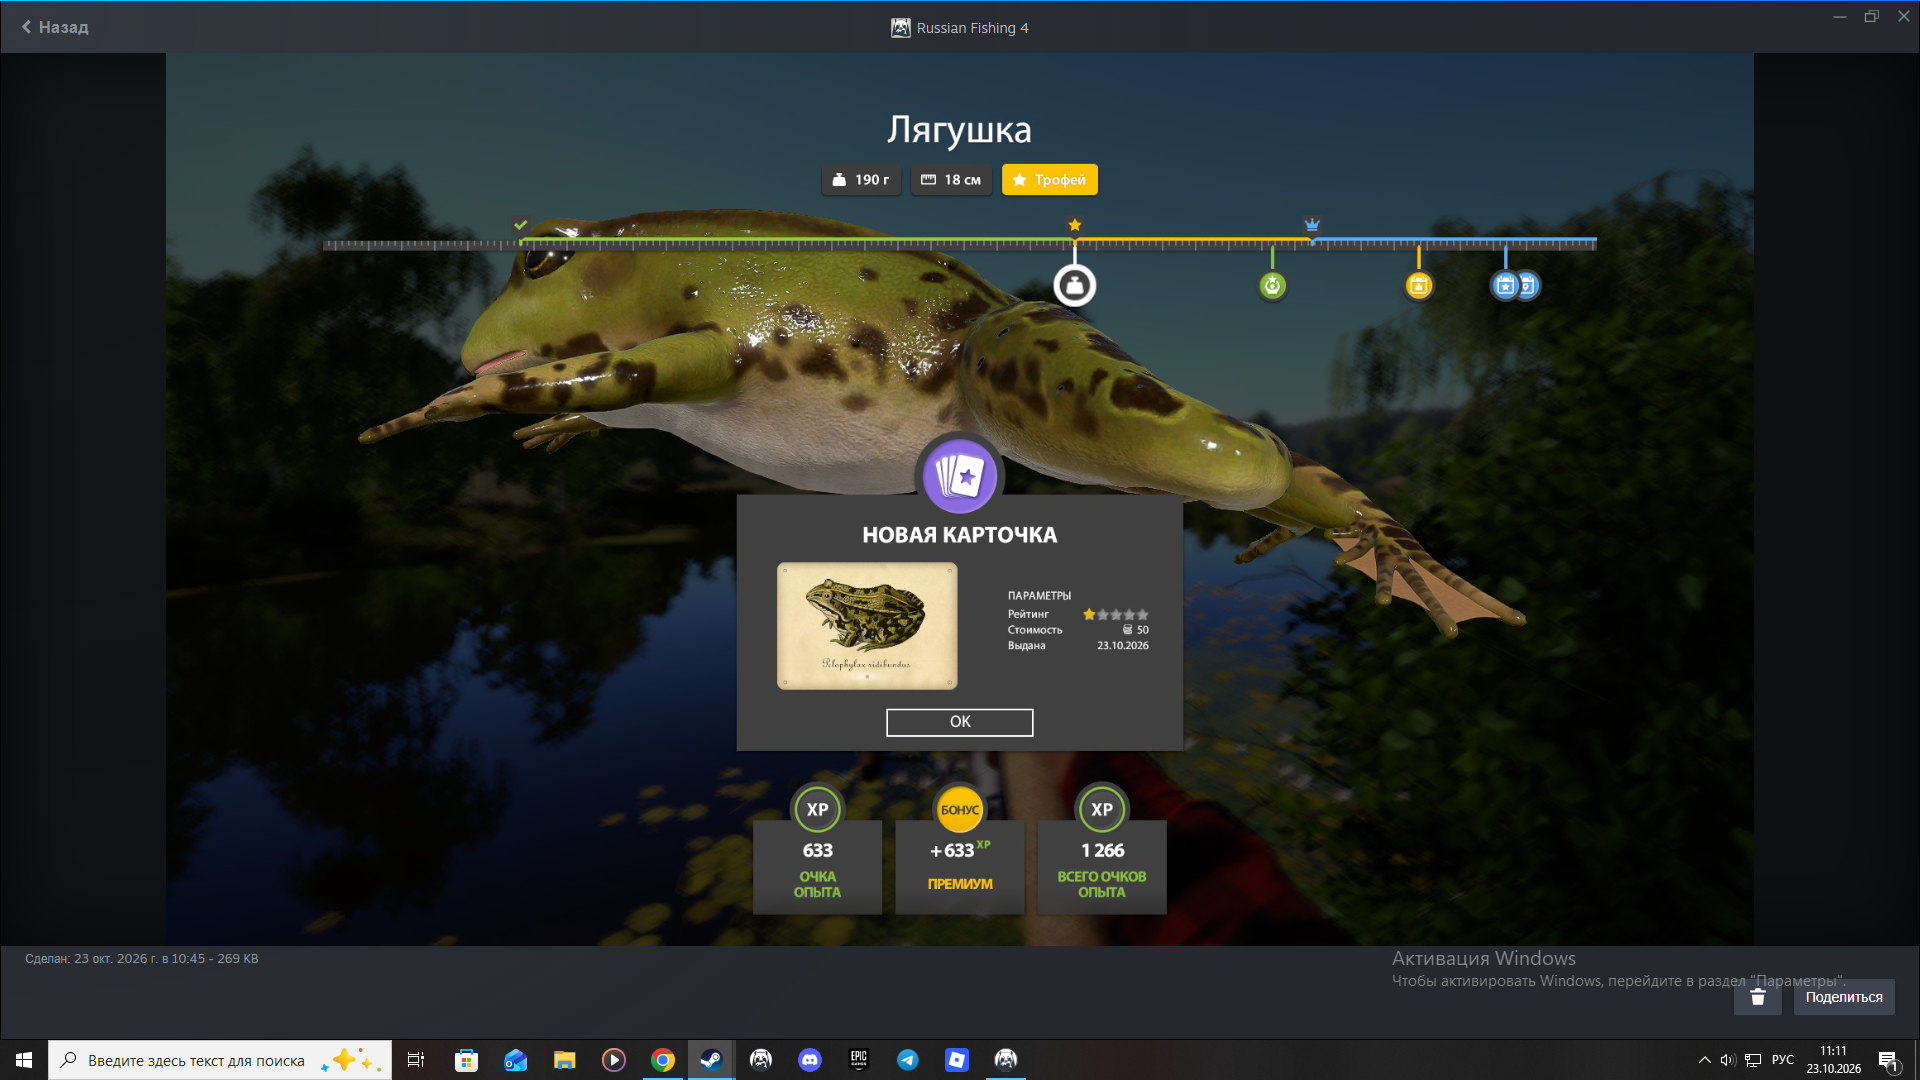Open the Windows Start menu

pos(24,1060)
